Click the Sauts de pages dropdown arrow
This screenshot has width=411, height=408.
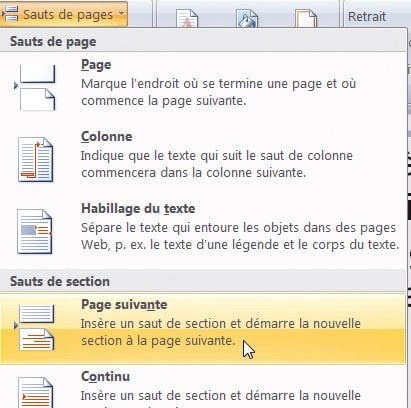click(121, 14)
